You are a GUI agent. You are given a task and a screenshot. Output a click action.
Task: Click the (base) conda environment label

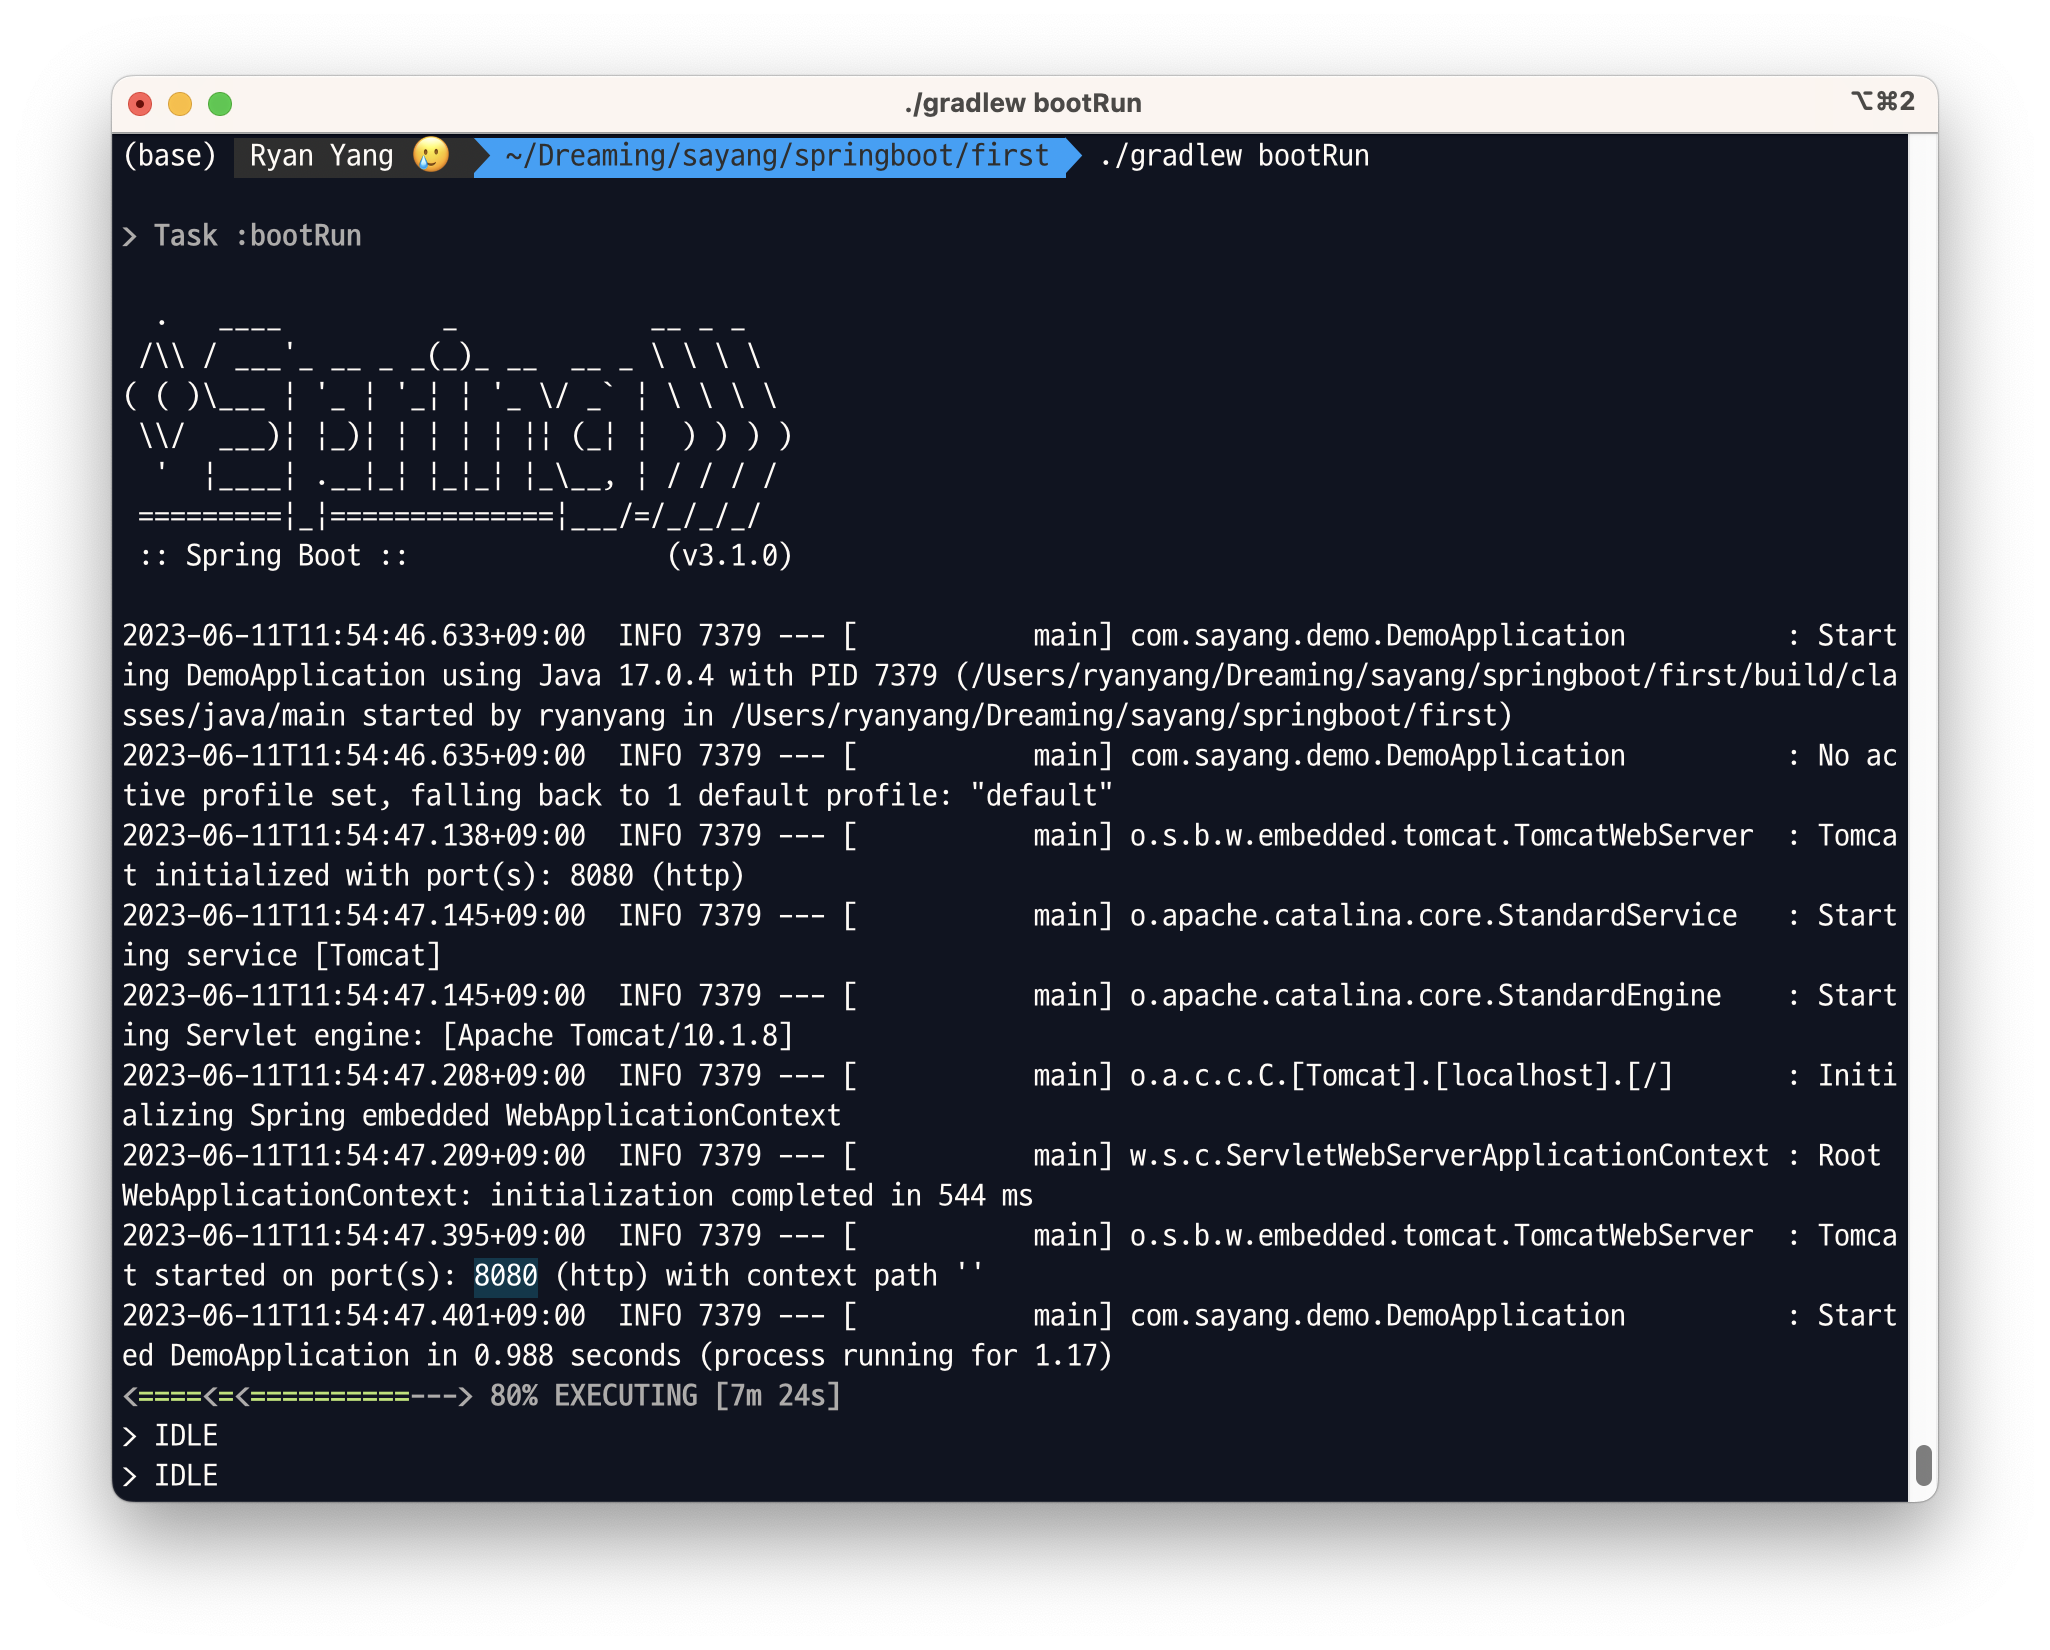click(x=169, y=156)
